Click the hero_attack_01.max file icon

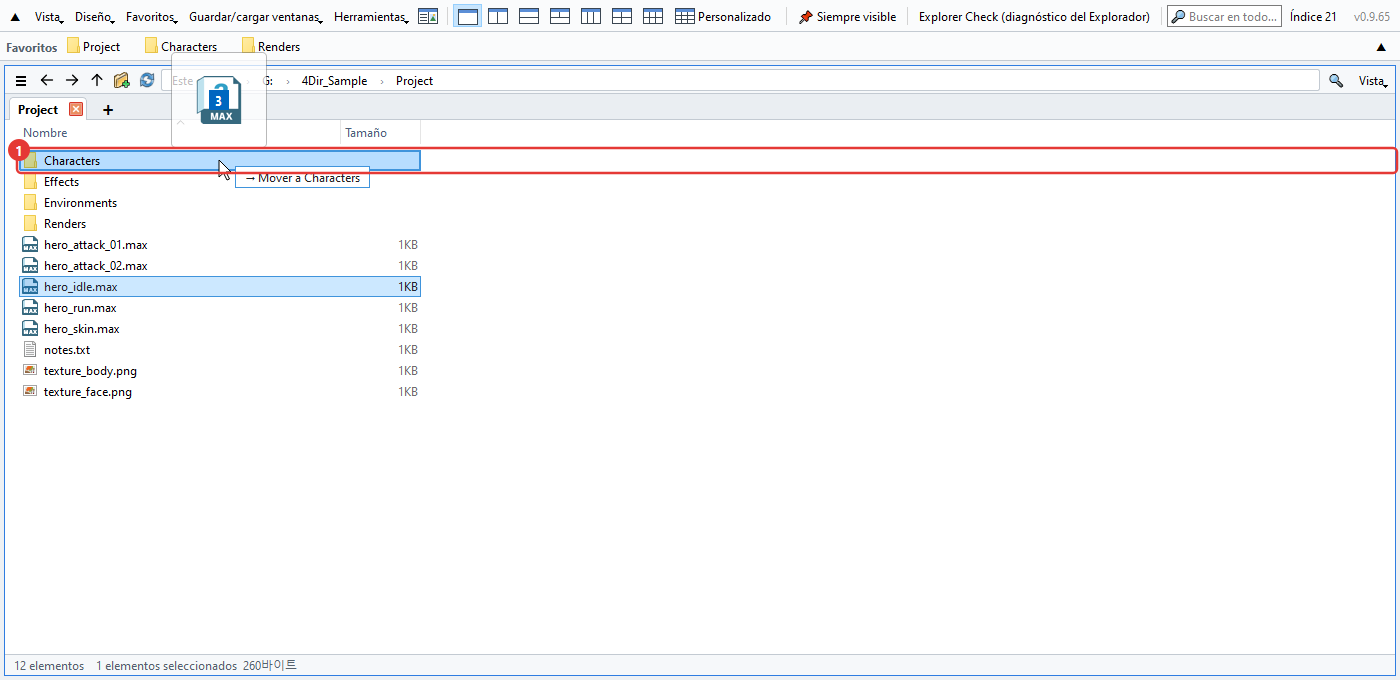pos(30,245)
